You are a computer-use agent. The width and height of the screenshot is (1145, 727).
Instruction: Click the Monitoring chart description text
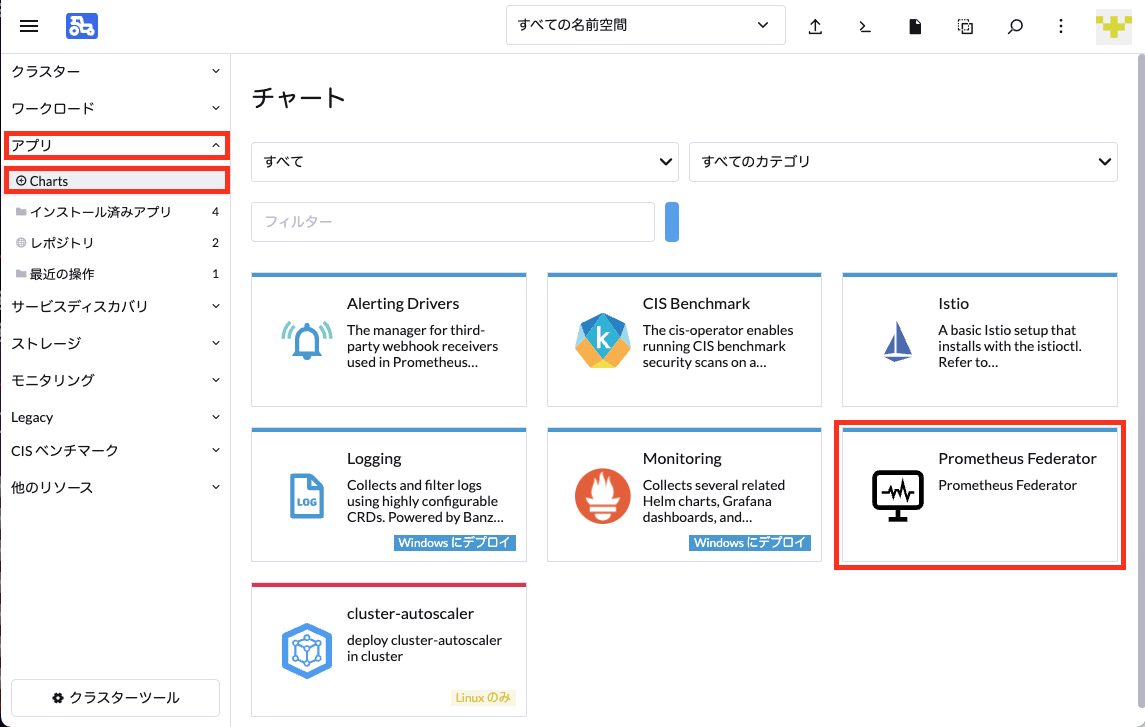point(713,501)
